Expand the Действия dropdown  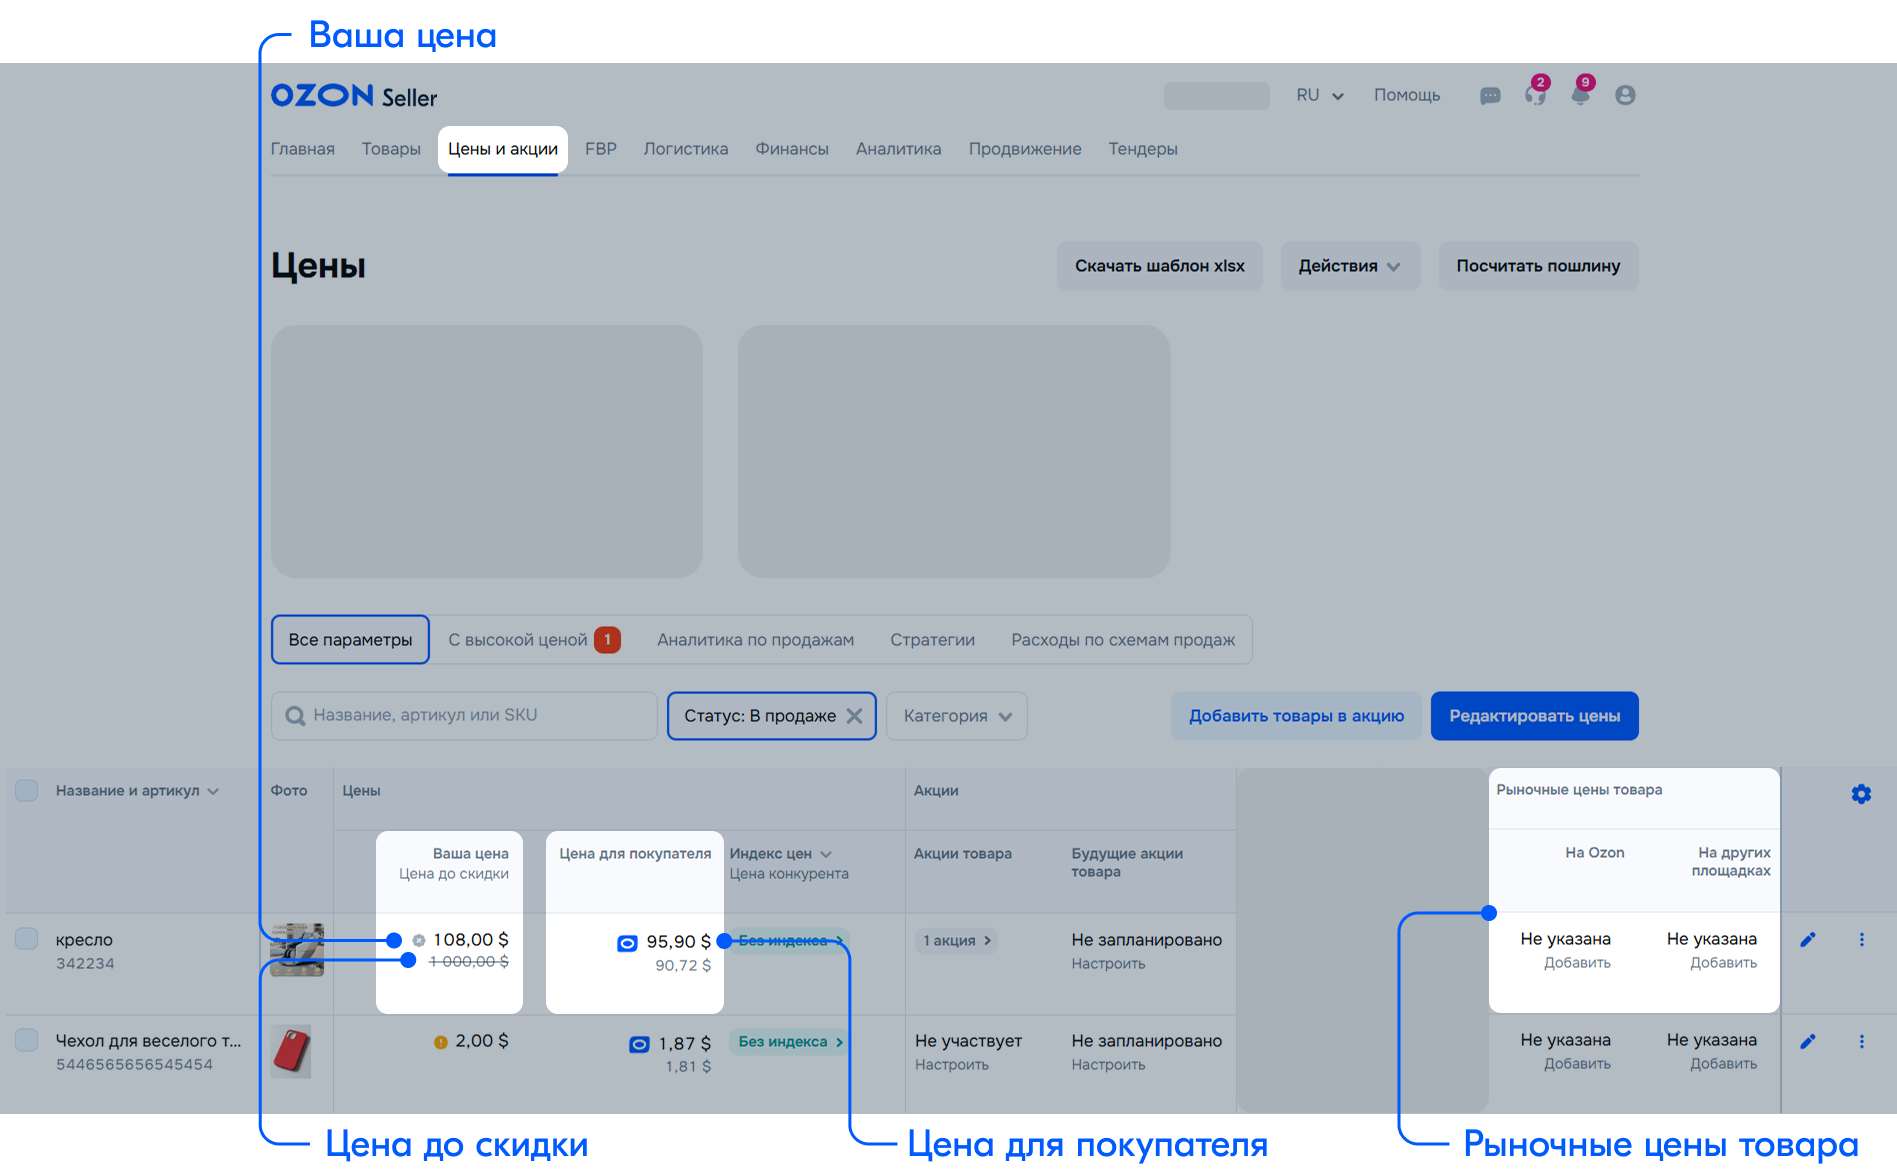pyautogui.click(x=1349, y=266)
